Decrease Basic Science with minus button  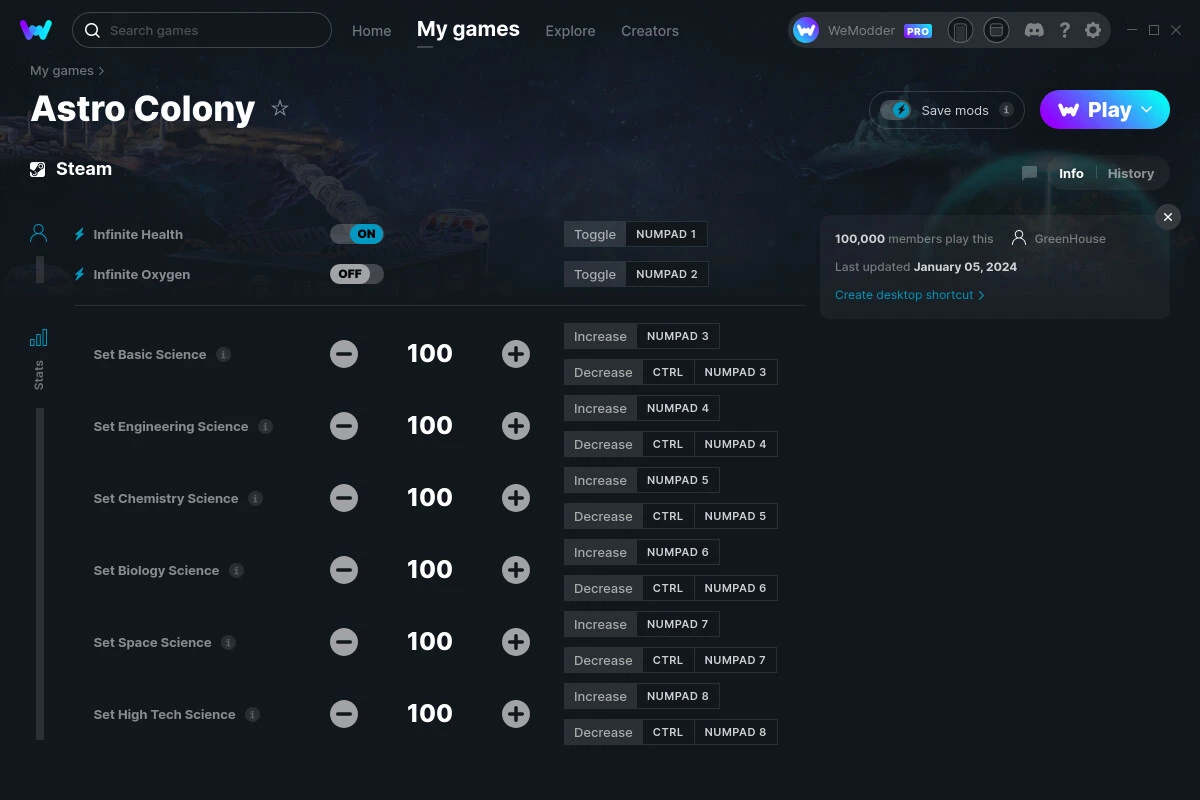[x=344, y=354]
